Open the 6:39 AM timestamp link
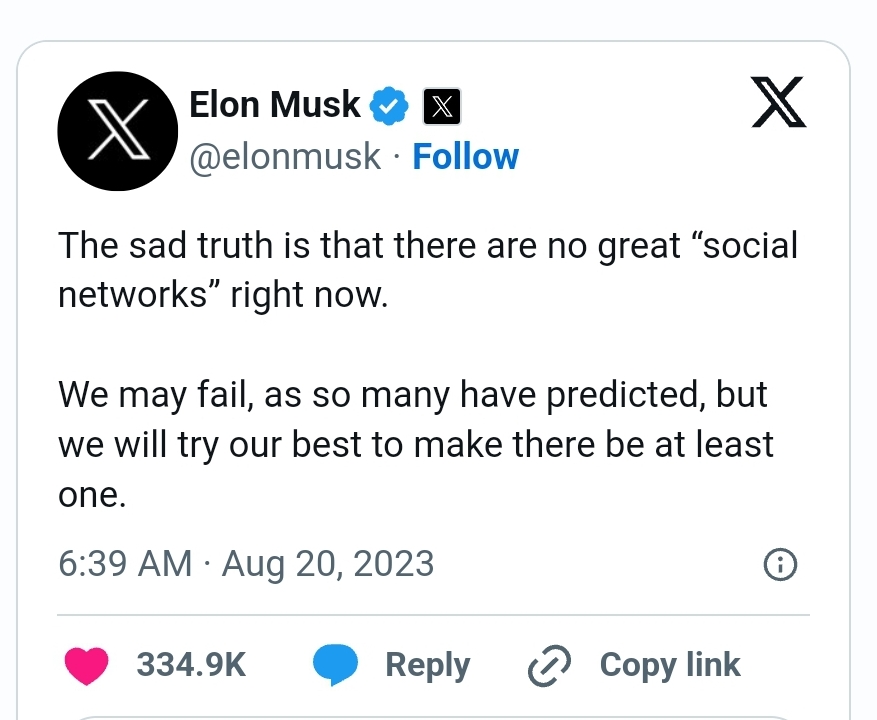The width and height of the screenshot is (877, 720). point(125,564)
